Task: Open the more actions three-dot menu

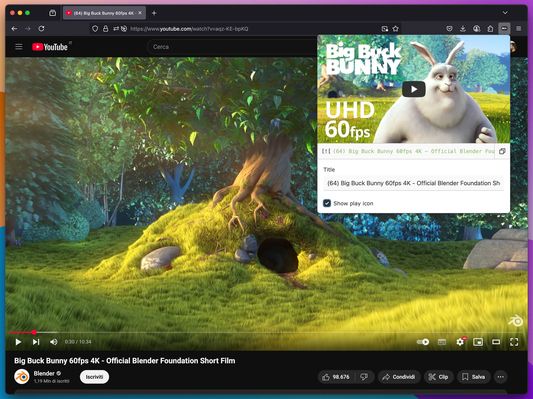Action: (x=500, y=377)
